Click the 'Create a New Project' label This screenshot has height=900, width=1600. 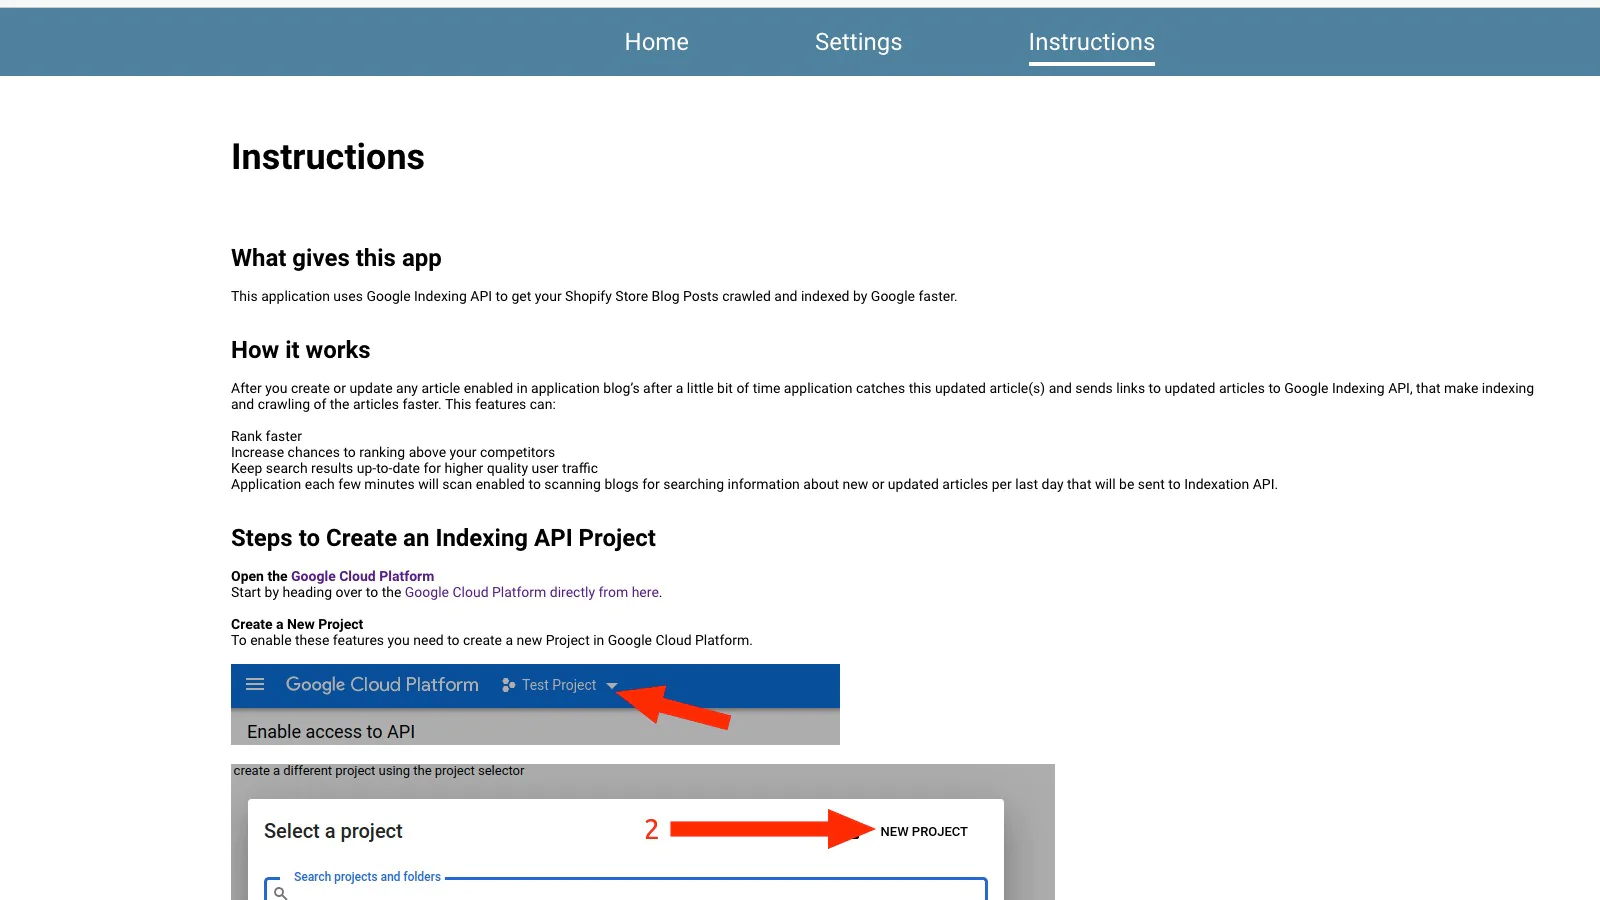[x=297, y=624]
